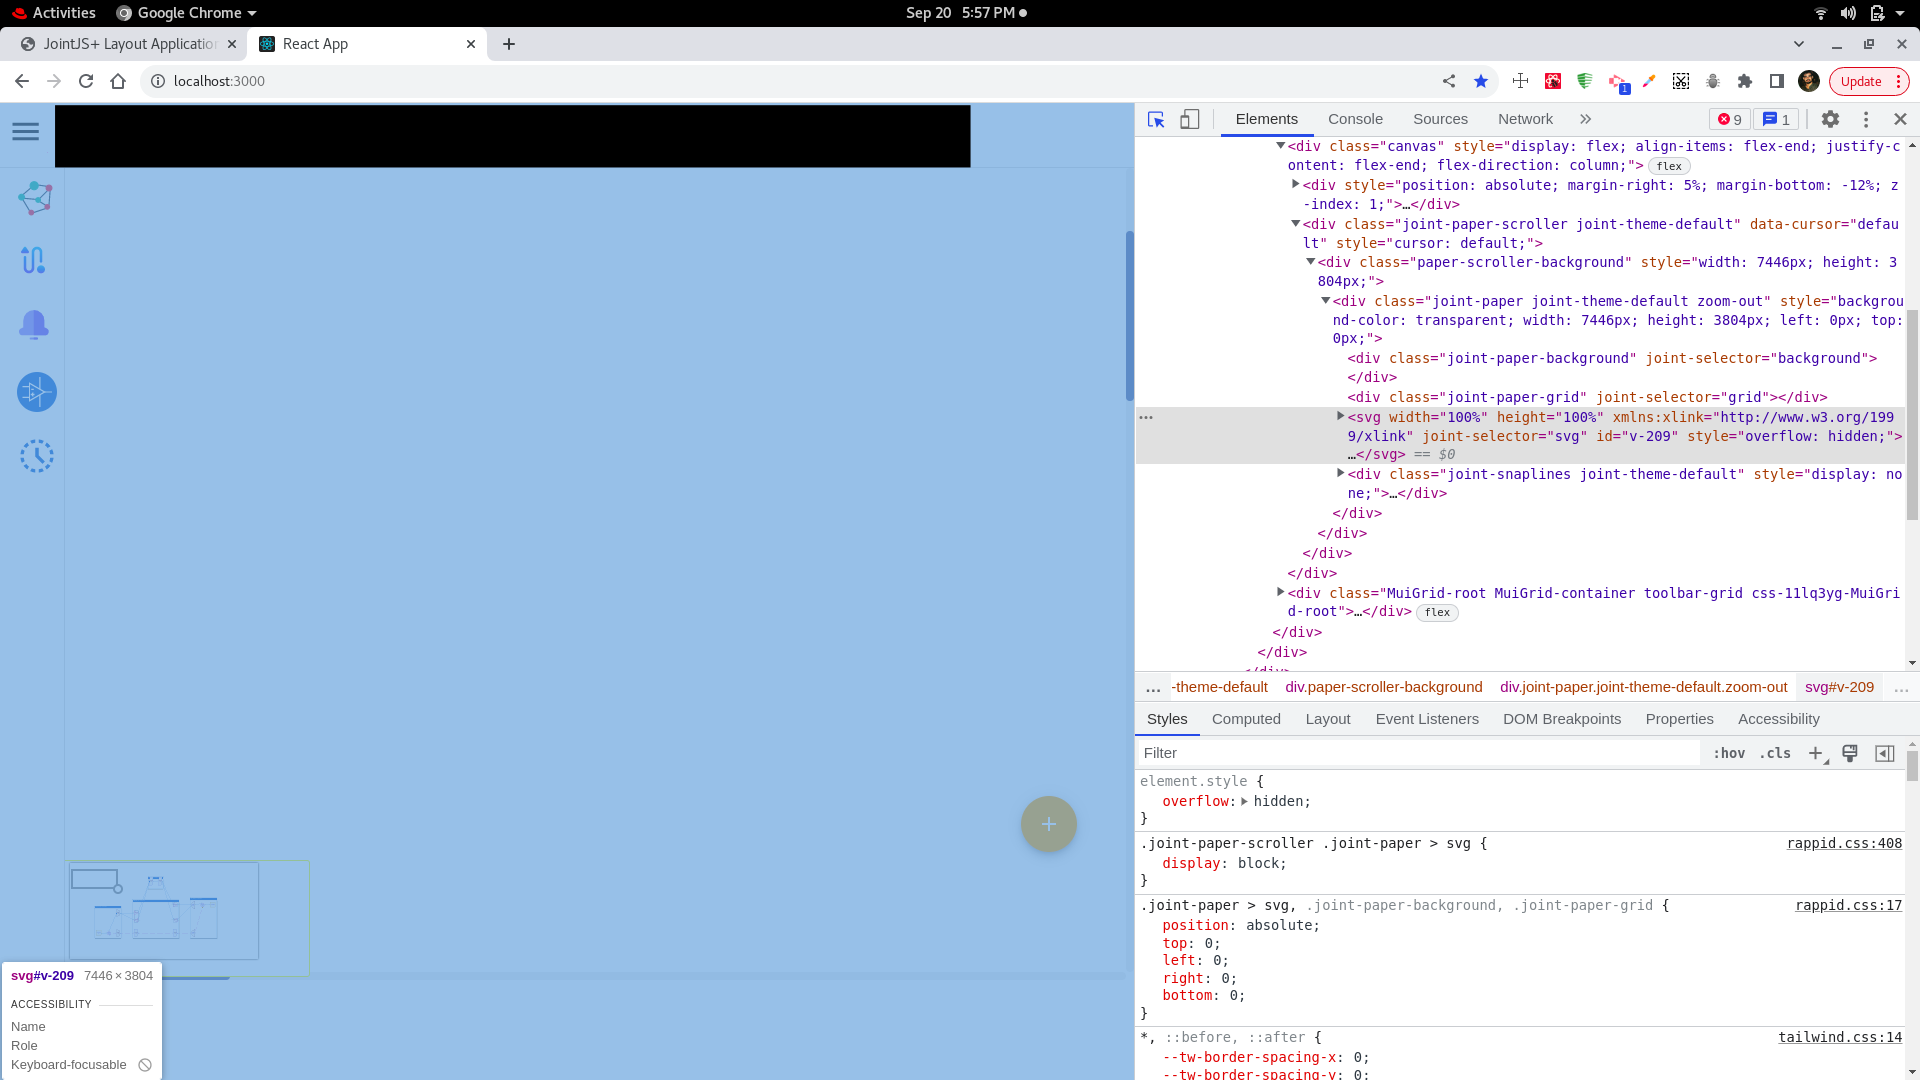Select the graph/network icon in the sidebar
The image size is (1920, 1080).
pyautogui.click(x=35, y=197)
